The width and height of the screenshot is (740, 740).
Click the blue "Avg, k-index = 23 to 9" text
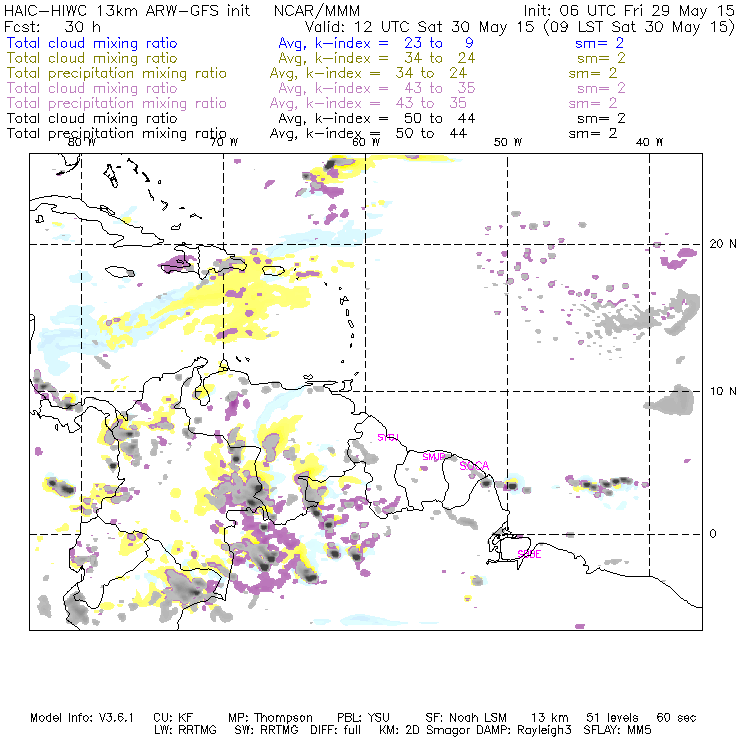(376, 43)
